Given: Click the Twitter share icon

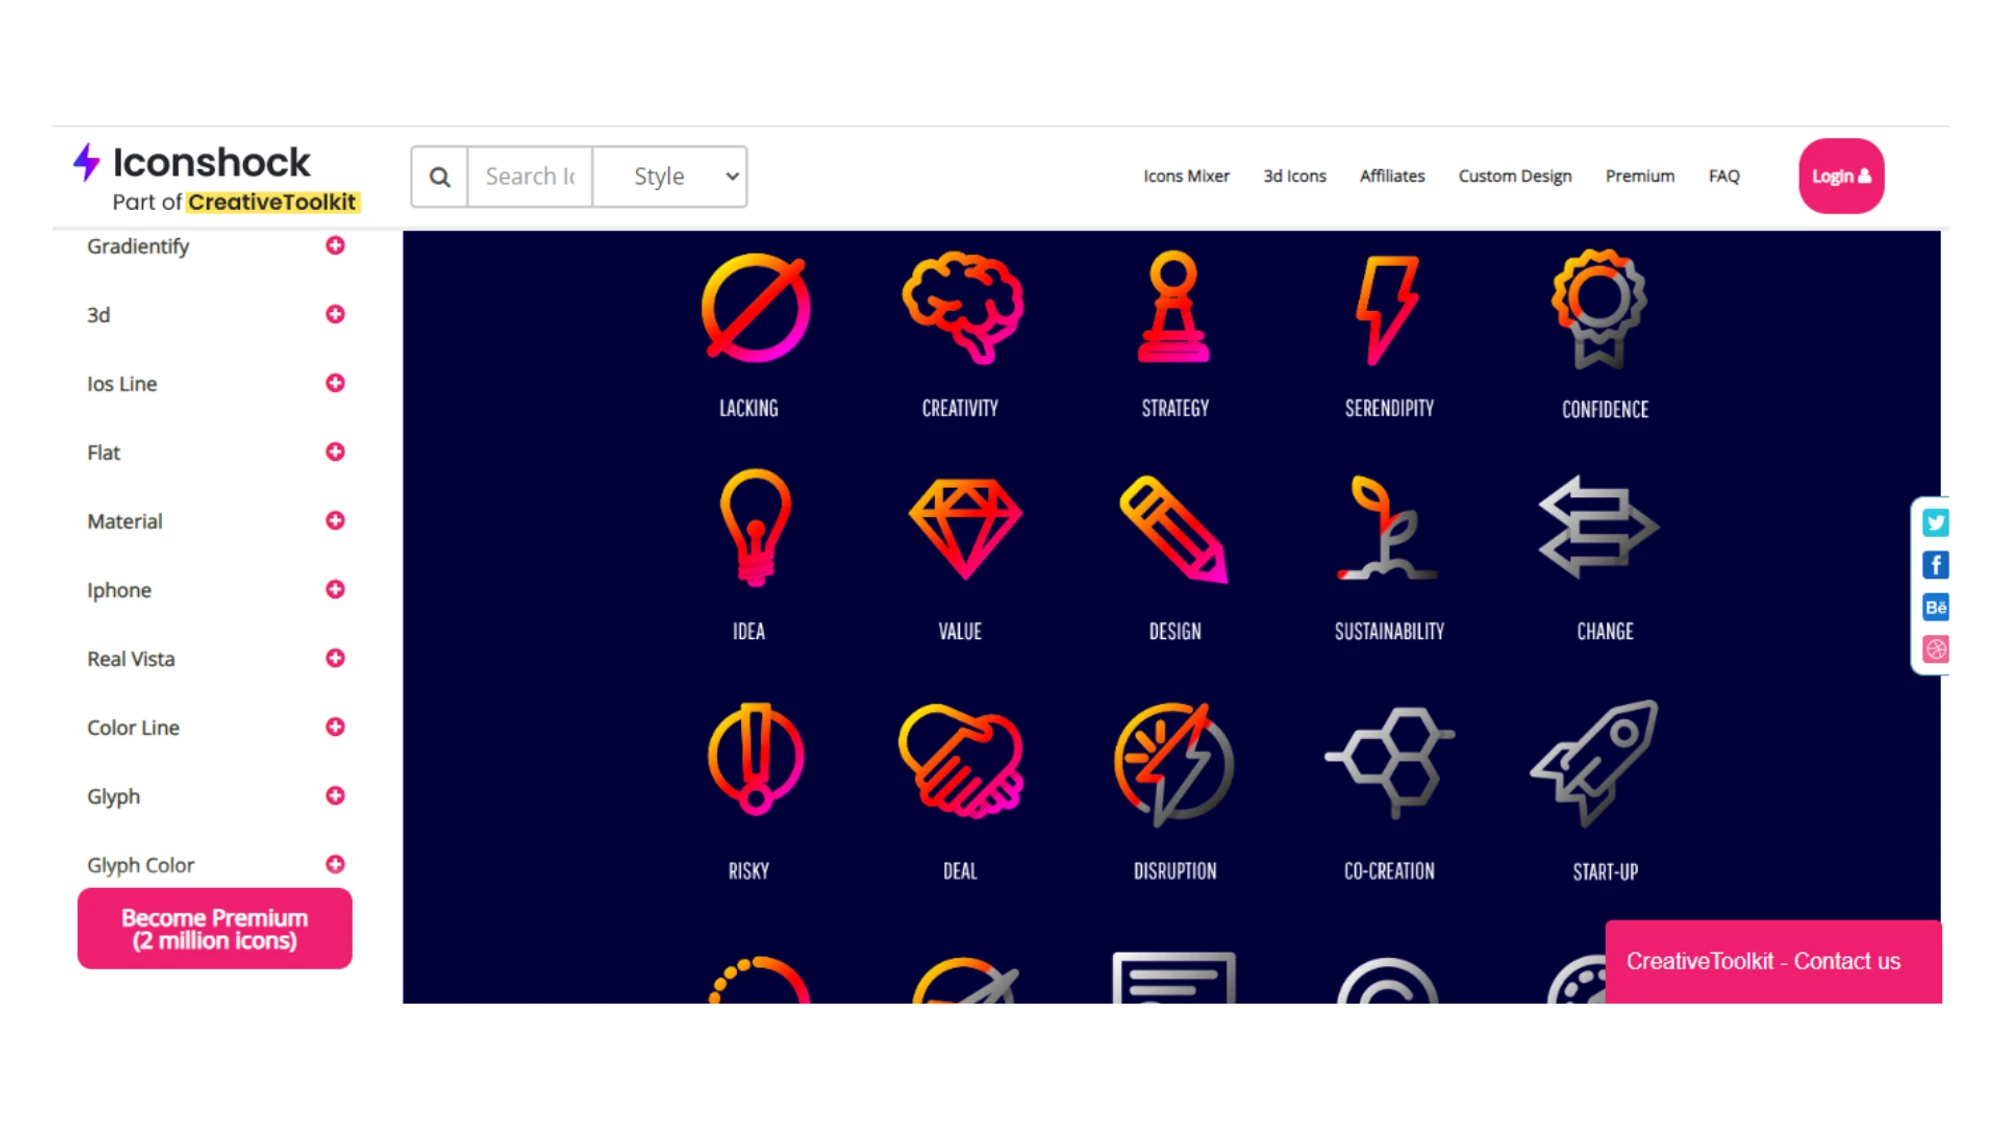Looking at the screenshot, I should point(1936,522).
